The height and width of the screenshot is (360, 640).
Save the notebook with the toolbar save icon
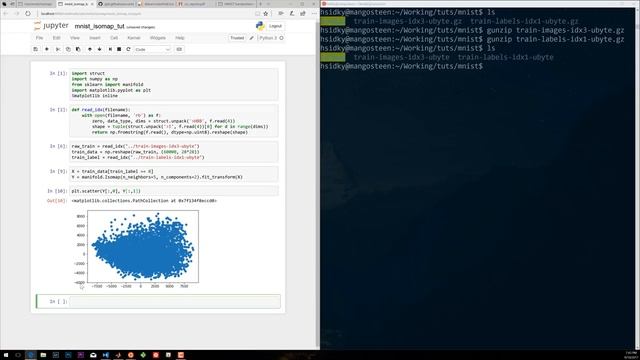point(36,49)
